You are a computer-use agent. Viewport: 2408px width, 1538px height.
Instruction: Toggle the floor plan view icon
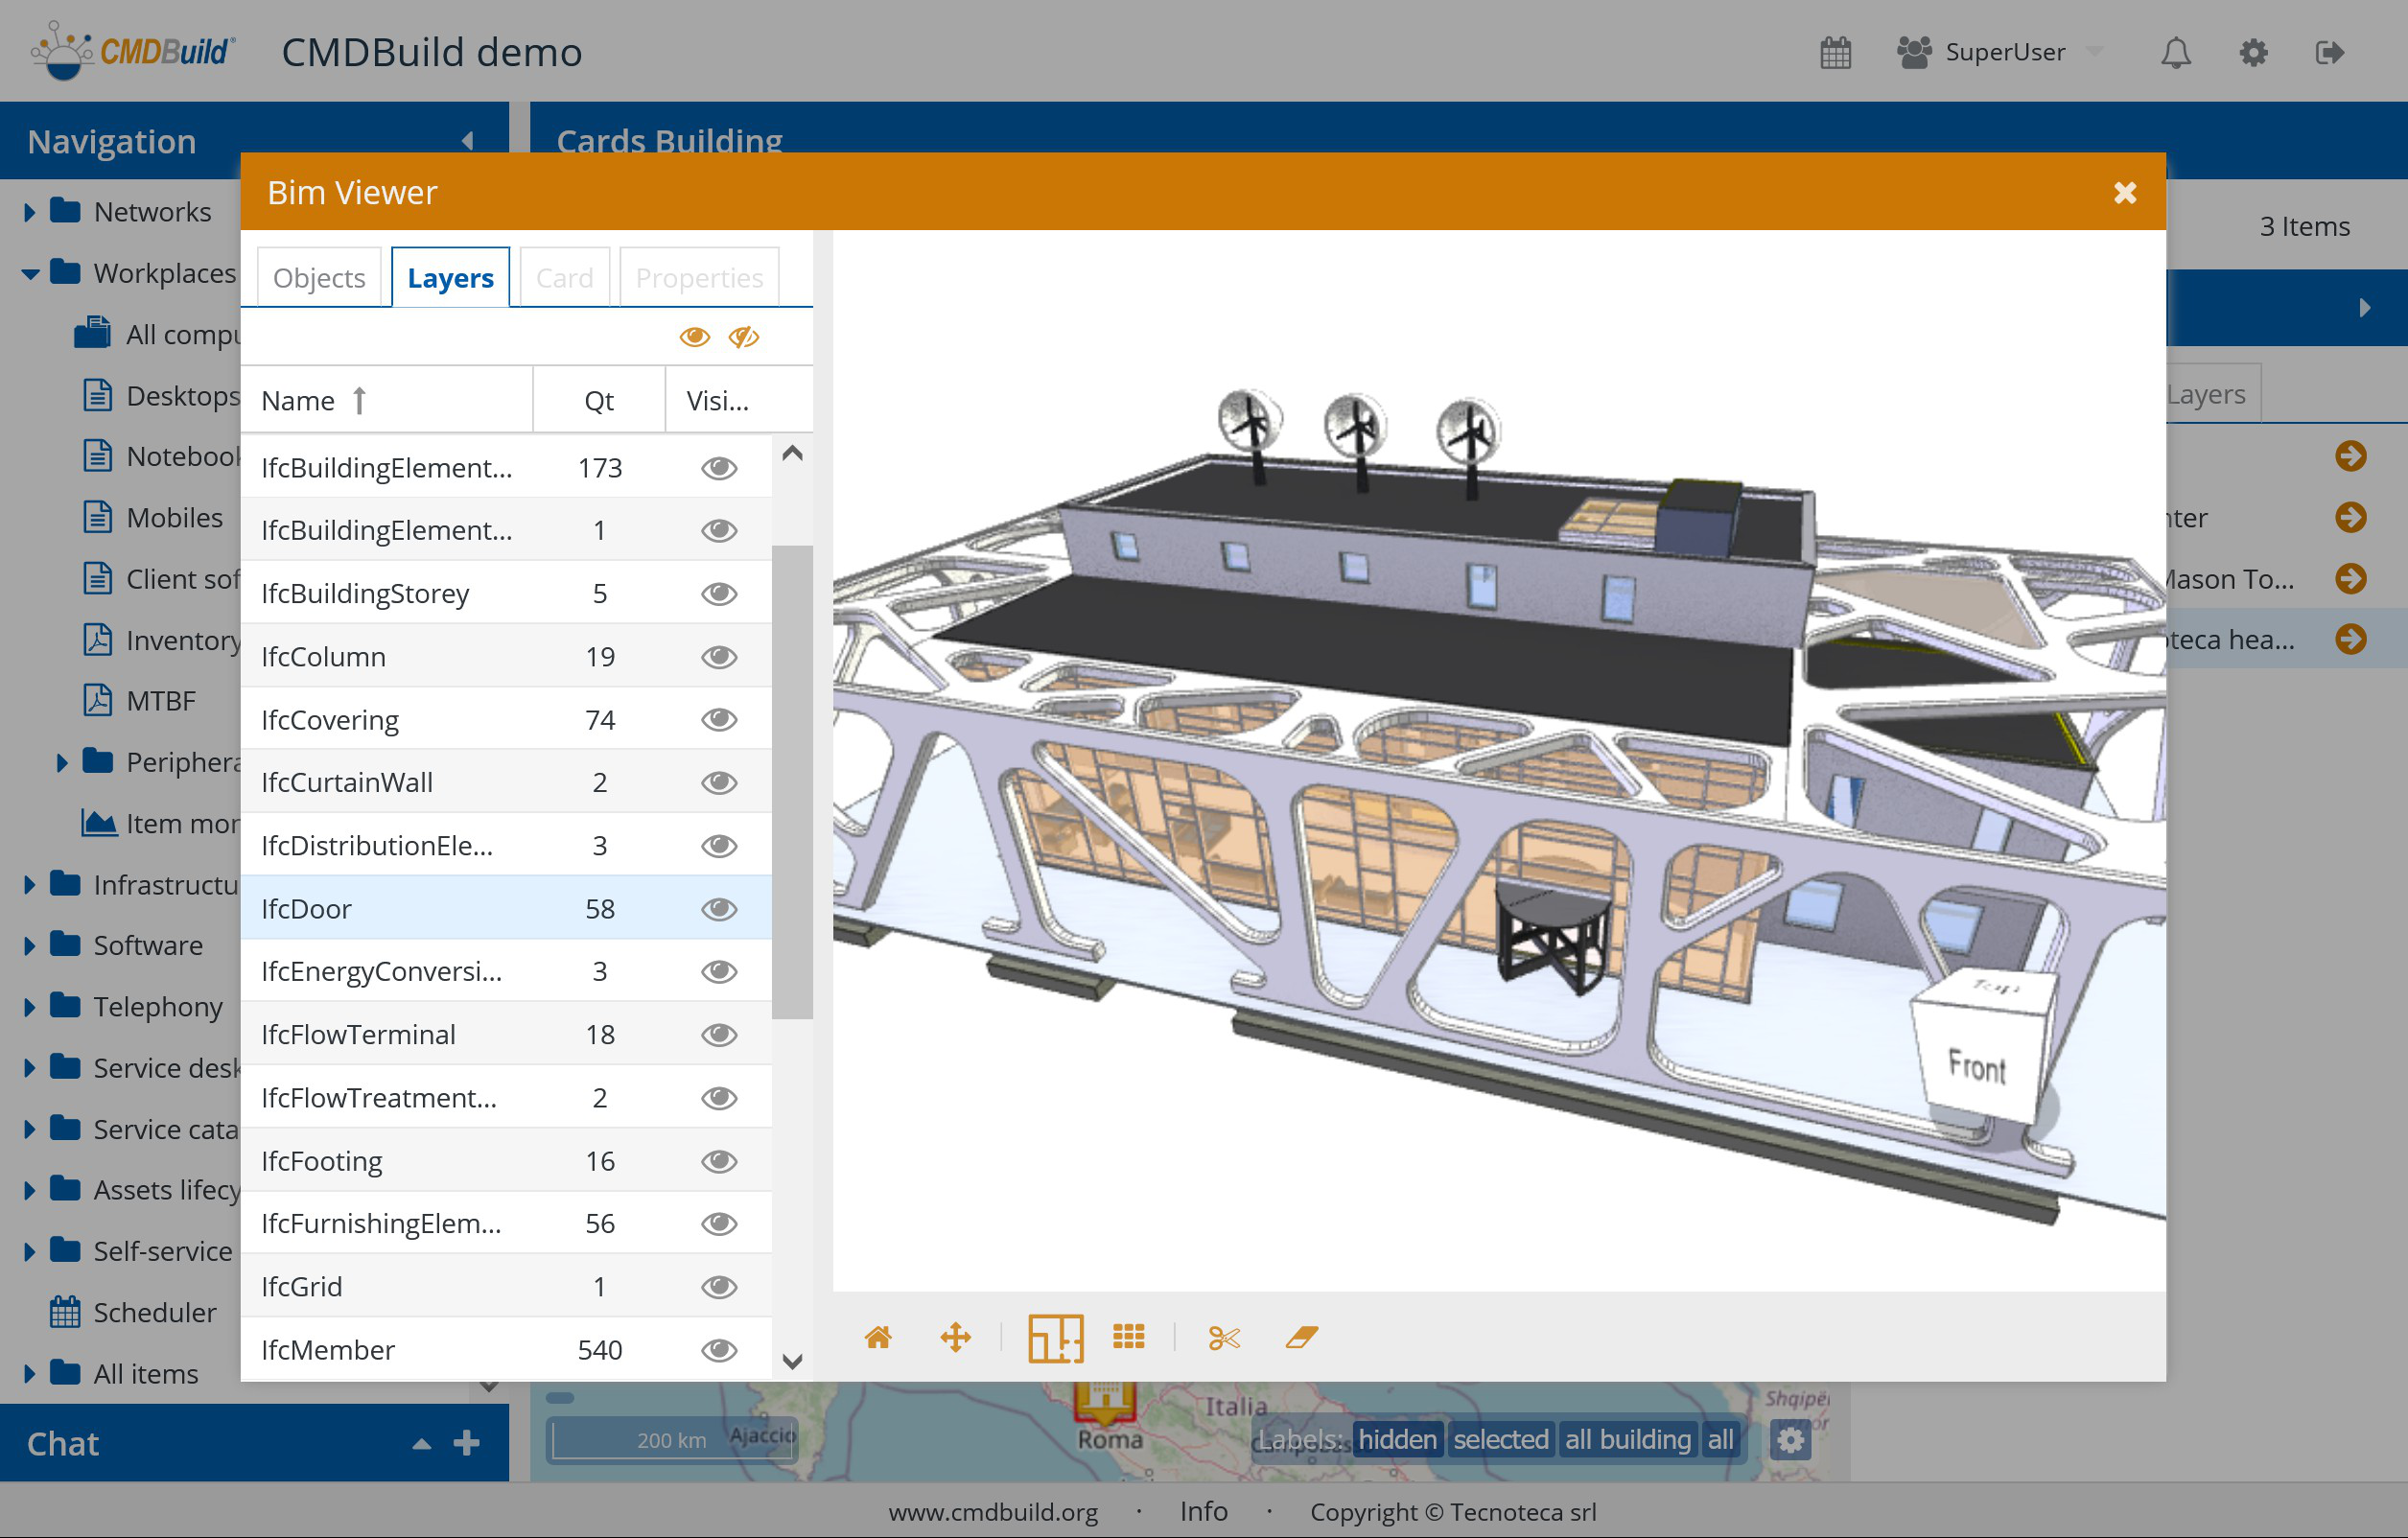[x=1055, y=1337]
